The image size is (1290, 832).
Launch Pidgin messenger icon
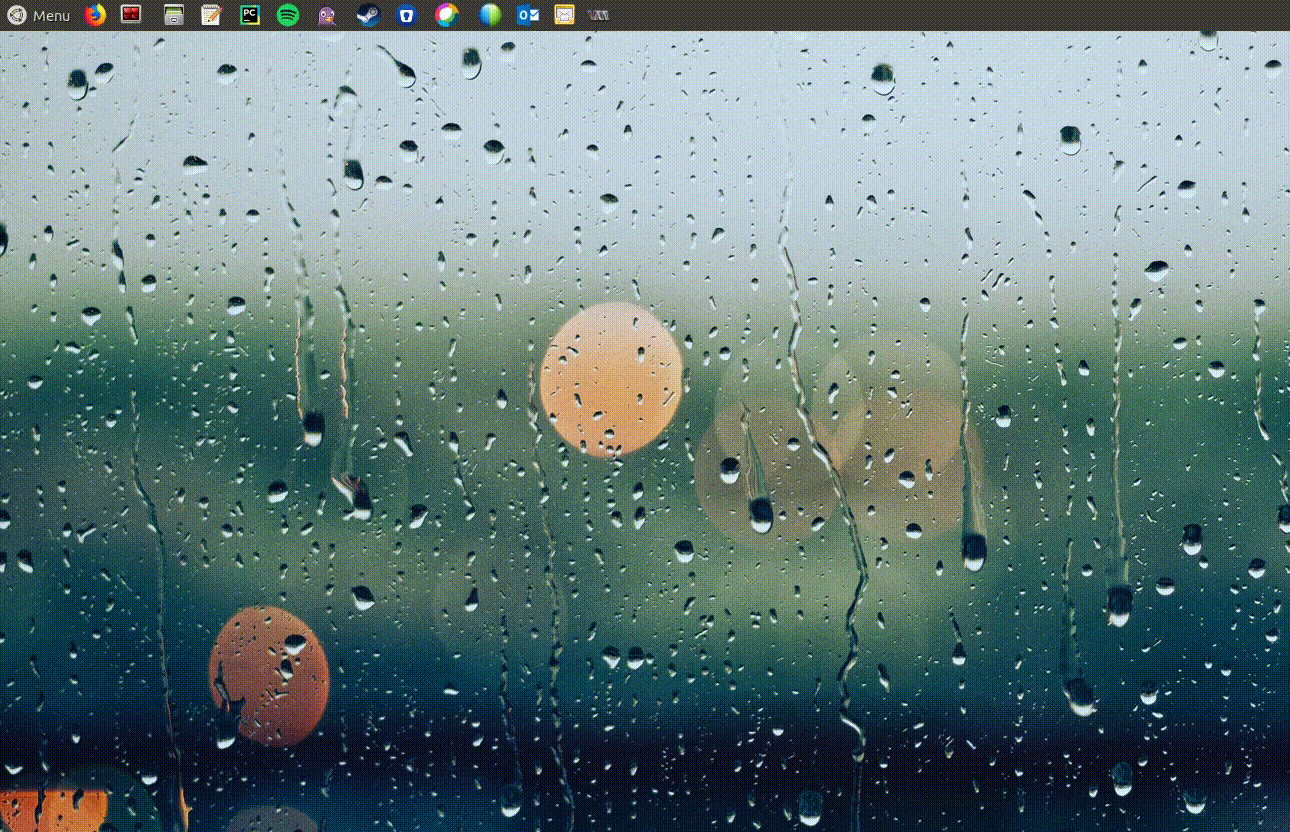click(x=327, y=15)
